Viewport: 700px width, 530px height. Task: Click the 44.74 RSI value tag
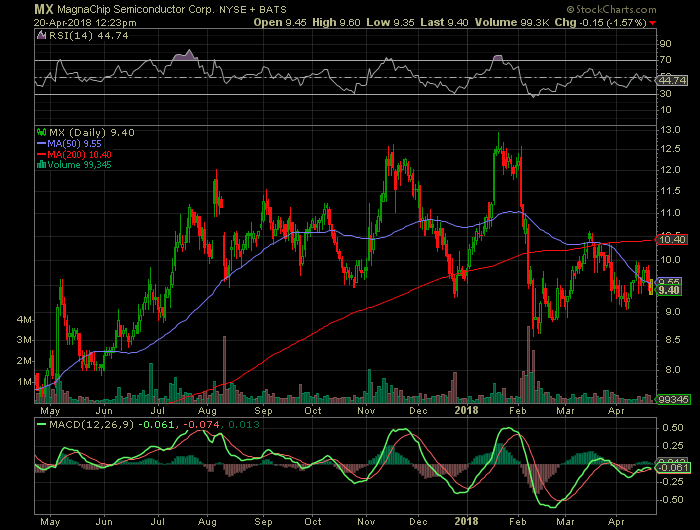click(x=672, y=80)
